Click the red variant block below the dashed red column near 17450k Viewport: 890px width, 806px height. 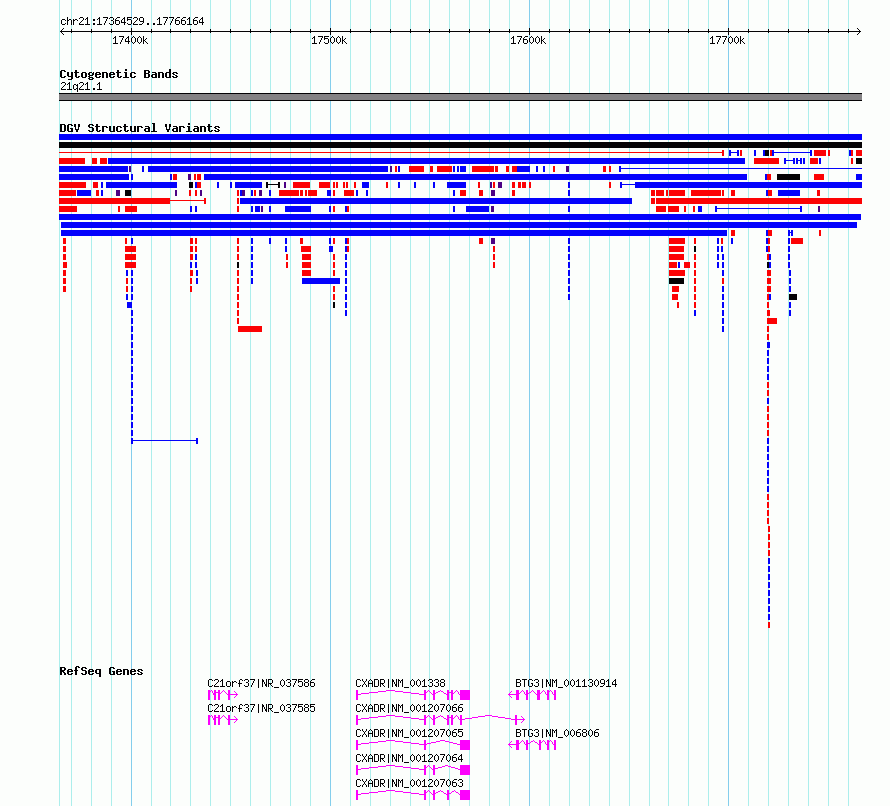pyautogui.click(x=250, y=329)
